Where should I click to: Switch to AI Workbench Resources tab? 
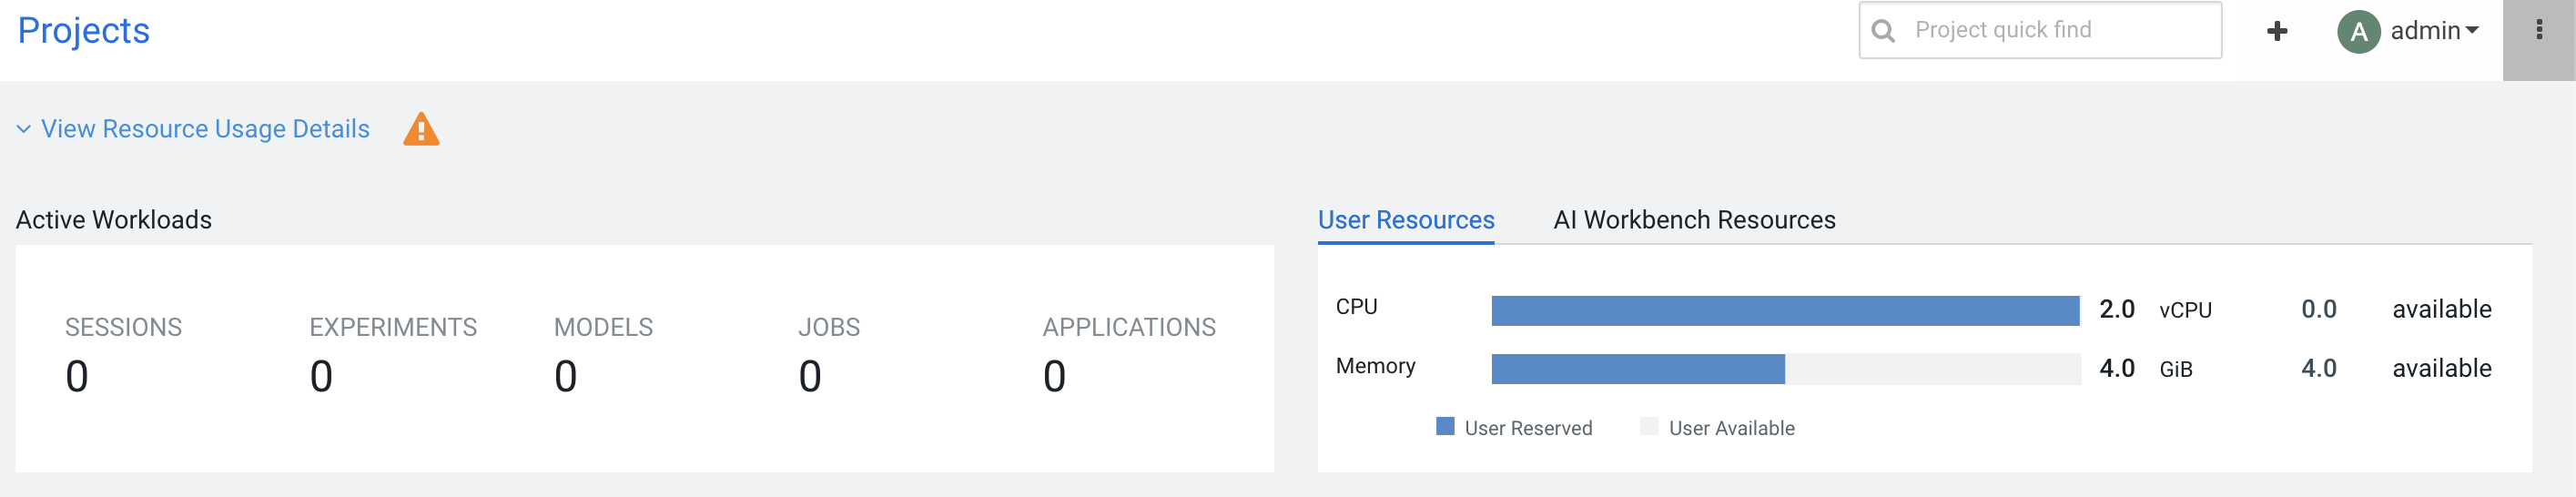[x=1693, y=220]
